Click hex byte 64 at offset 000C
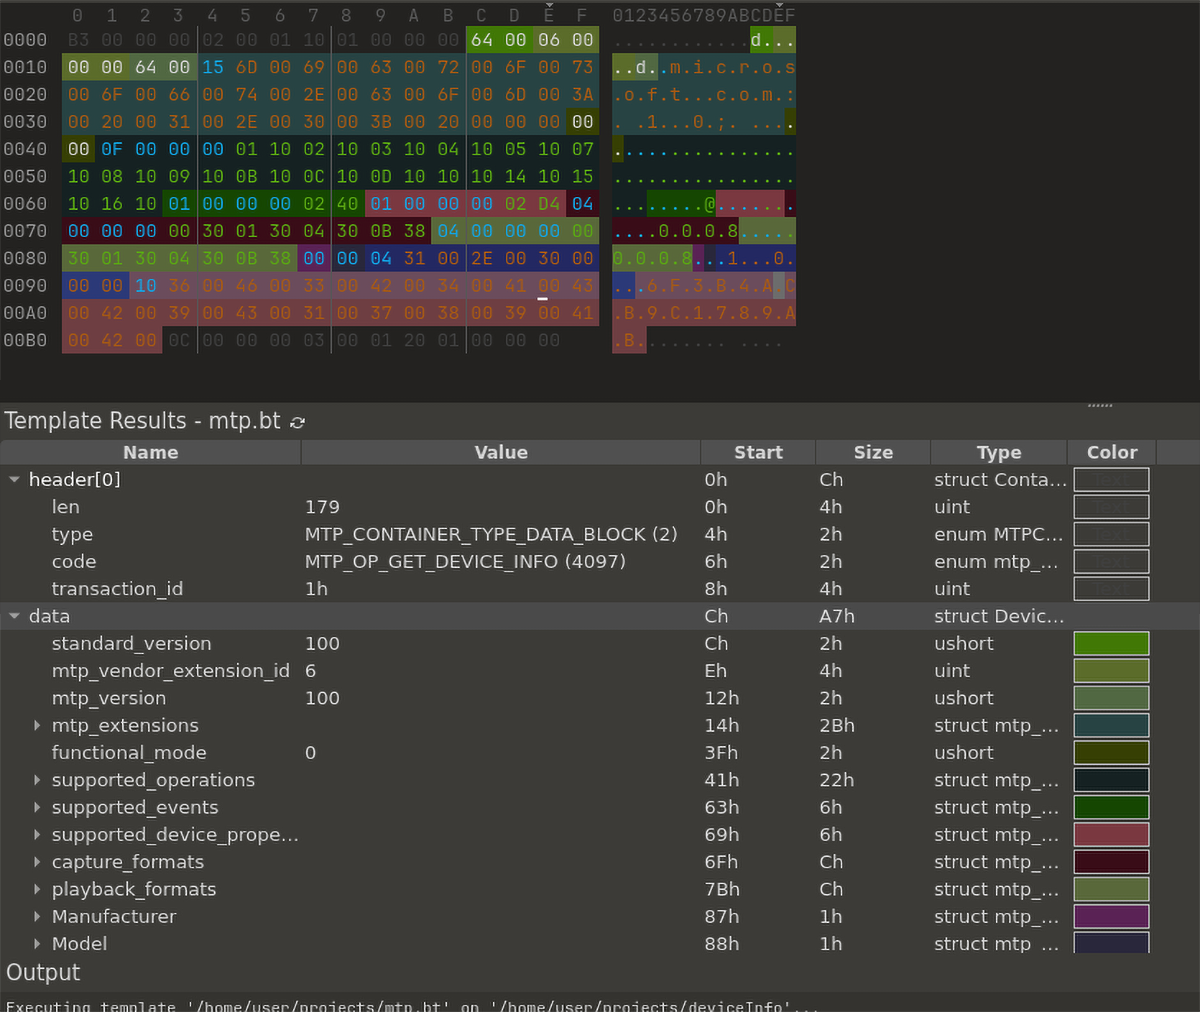 click(482, 40)
